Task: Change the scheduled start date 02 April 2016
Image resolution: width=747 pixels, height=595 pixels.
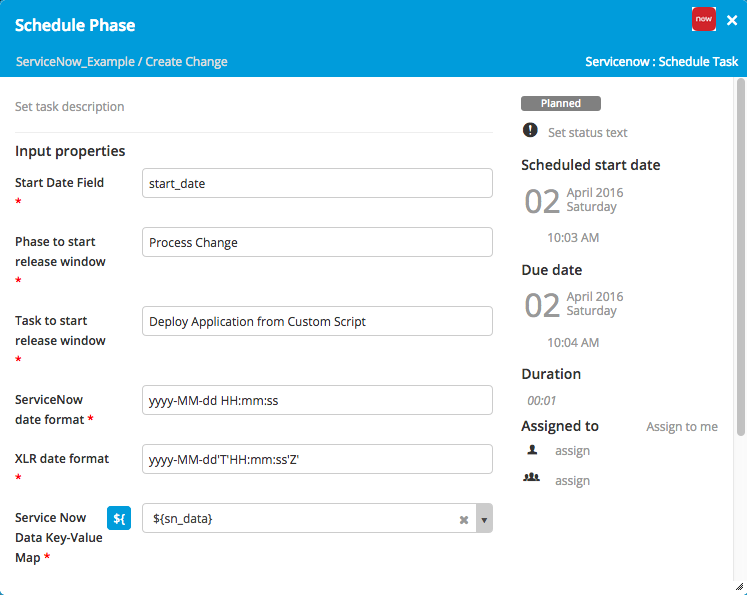Action: (574, 201)
